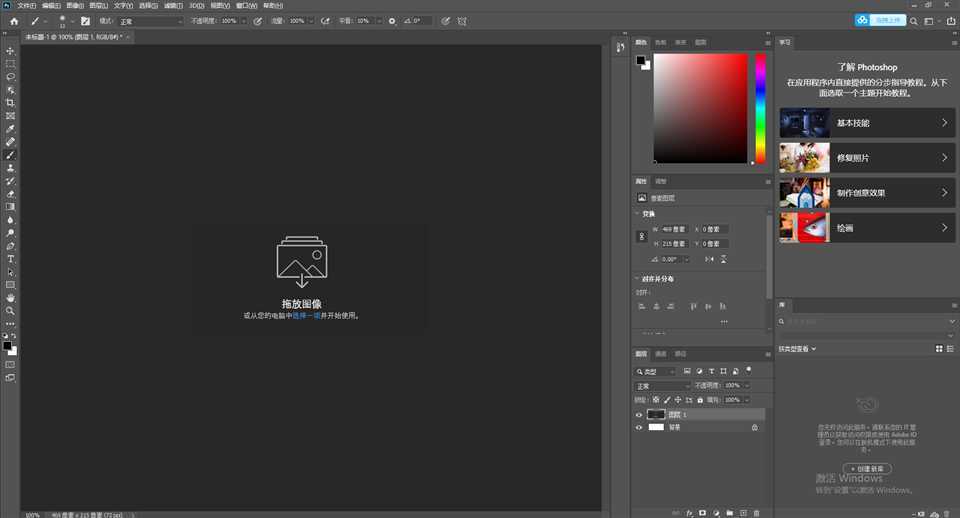Switch to the Channels tab
Image resolution: width=960 pixels, height=518 pixels.
pyautogui.click(x=661, y=354)
